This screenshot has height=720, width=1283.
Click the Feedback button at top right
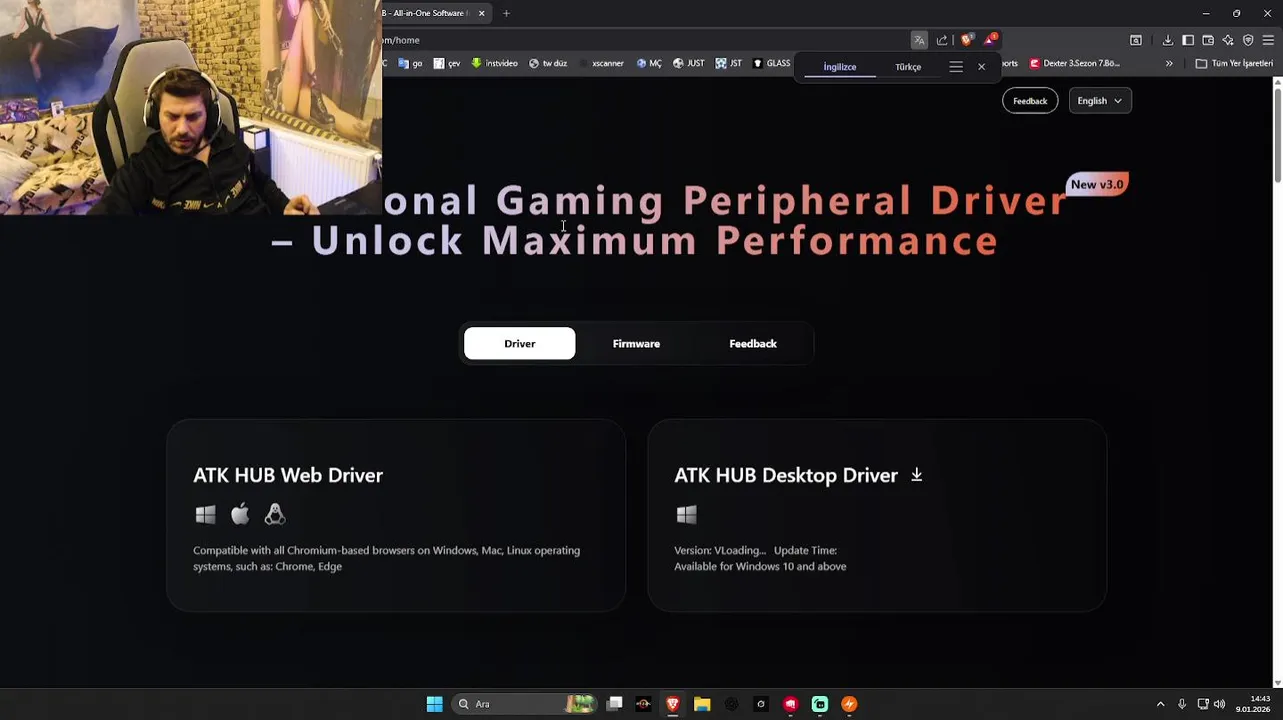coord(1030,101)
